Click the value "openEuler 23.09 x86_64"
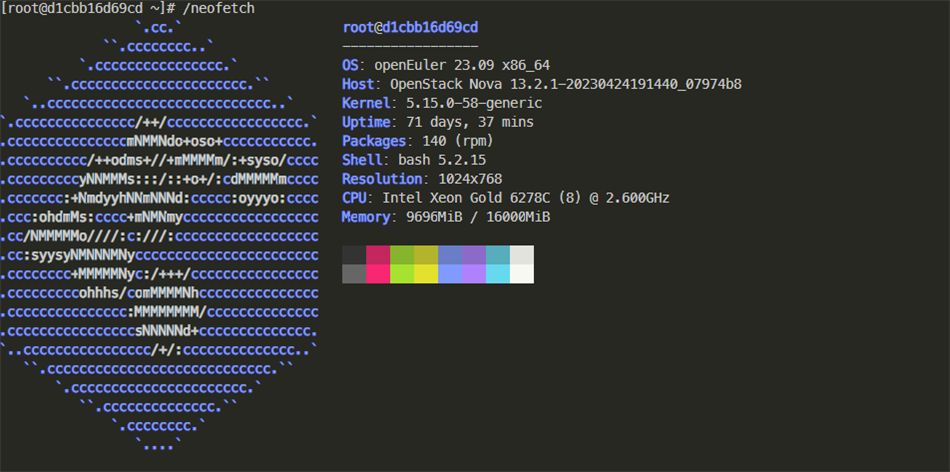This screenshot has width=950, height=472. (462, 65)
